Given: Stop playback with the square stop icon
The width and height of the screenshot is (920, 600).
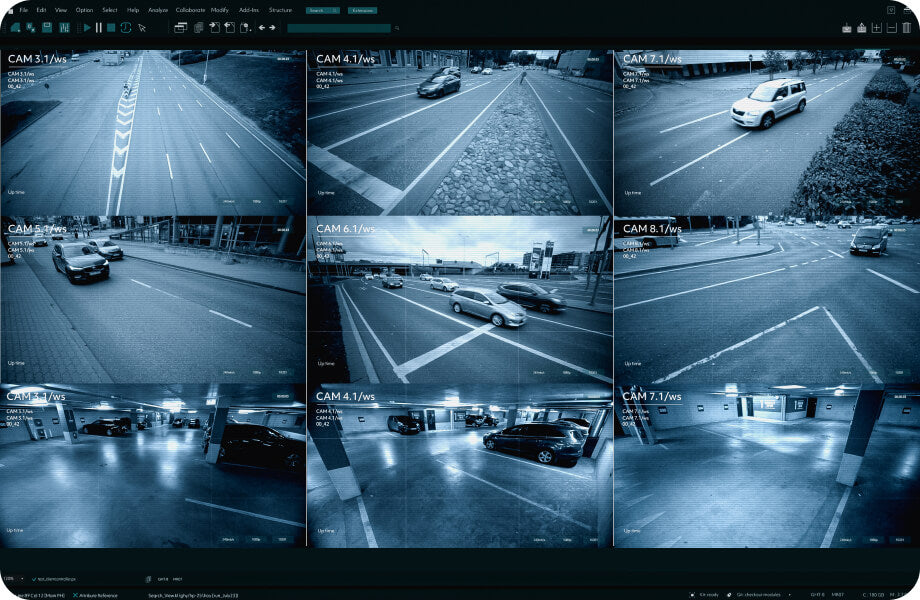Looking at the screenshot, I should pyautogui.click(x=111, y=28).
